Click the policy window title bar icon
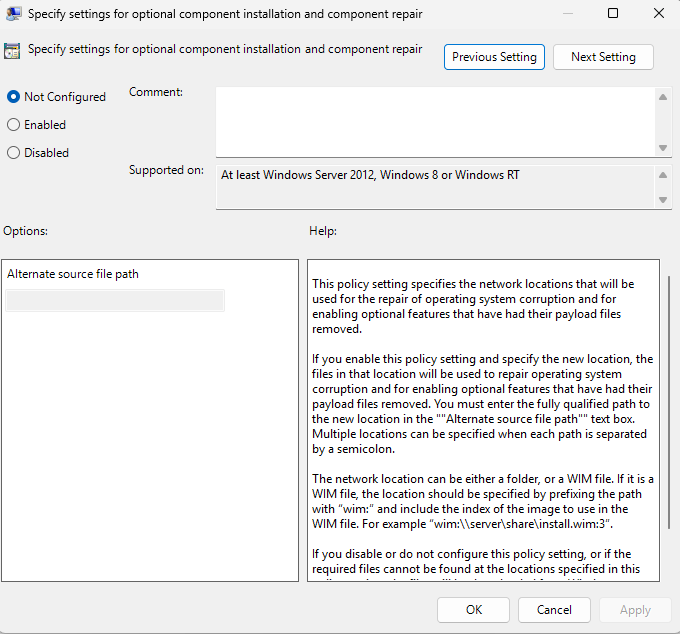The width and height of the screenshot is (680, 634). 13,13
